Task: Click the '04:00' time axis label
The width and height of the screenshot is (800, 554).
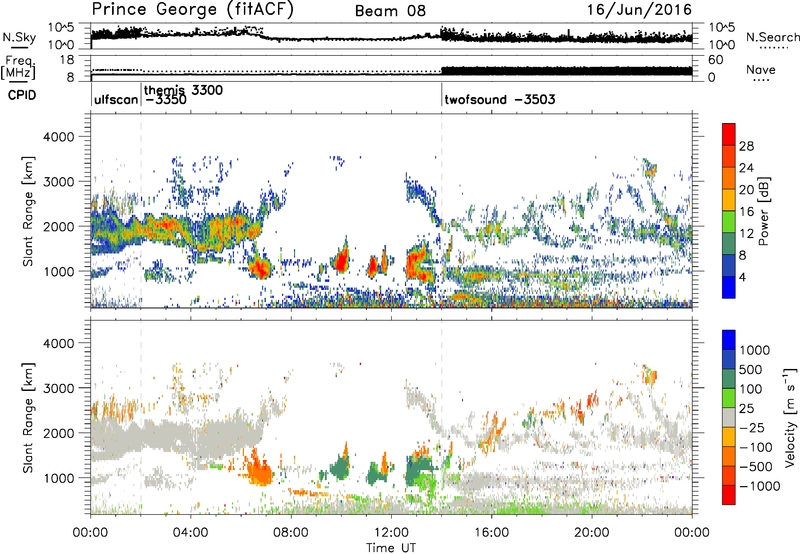Action: click(x=190, y=533)
